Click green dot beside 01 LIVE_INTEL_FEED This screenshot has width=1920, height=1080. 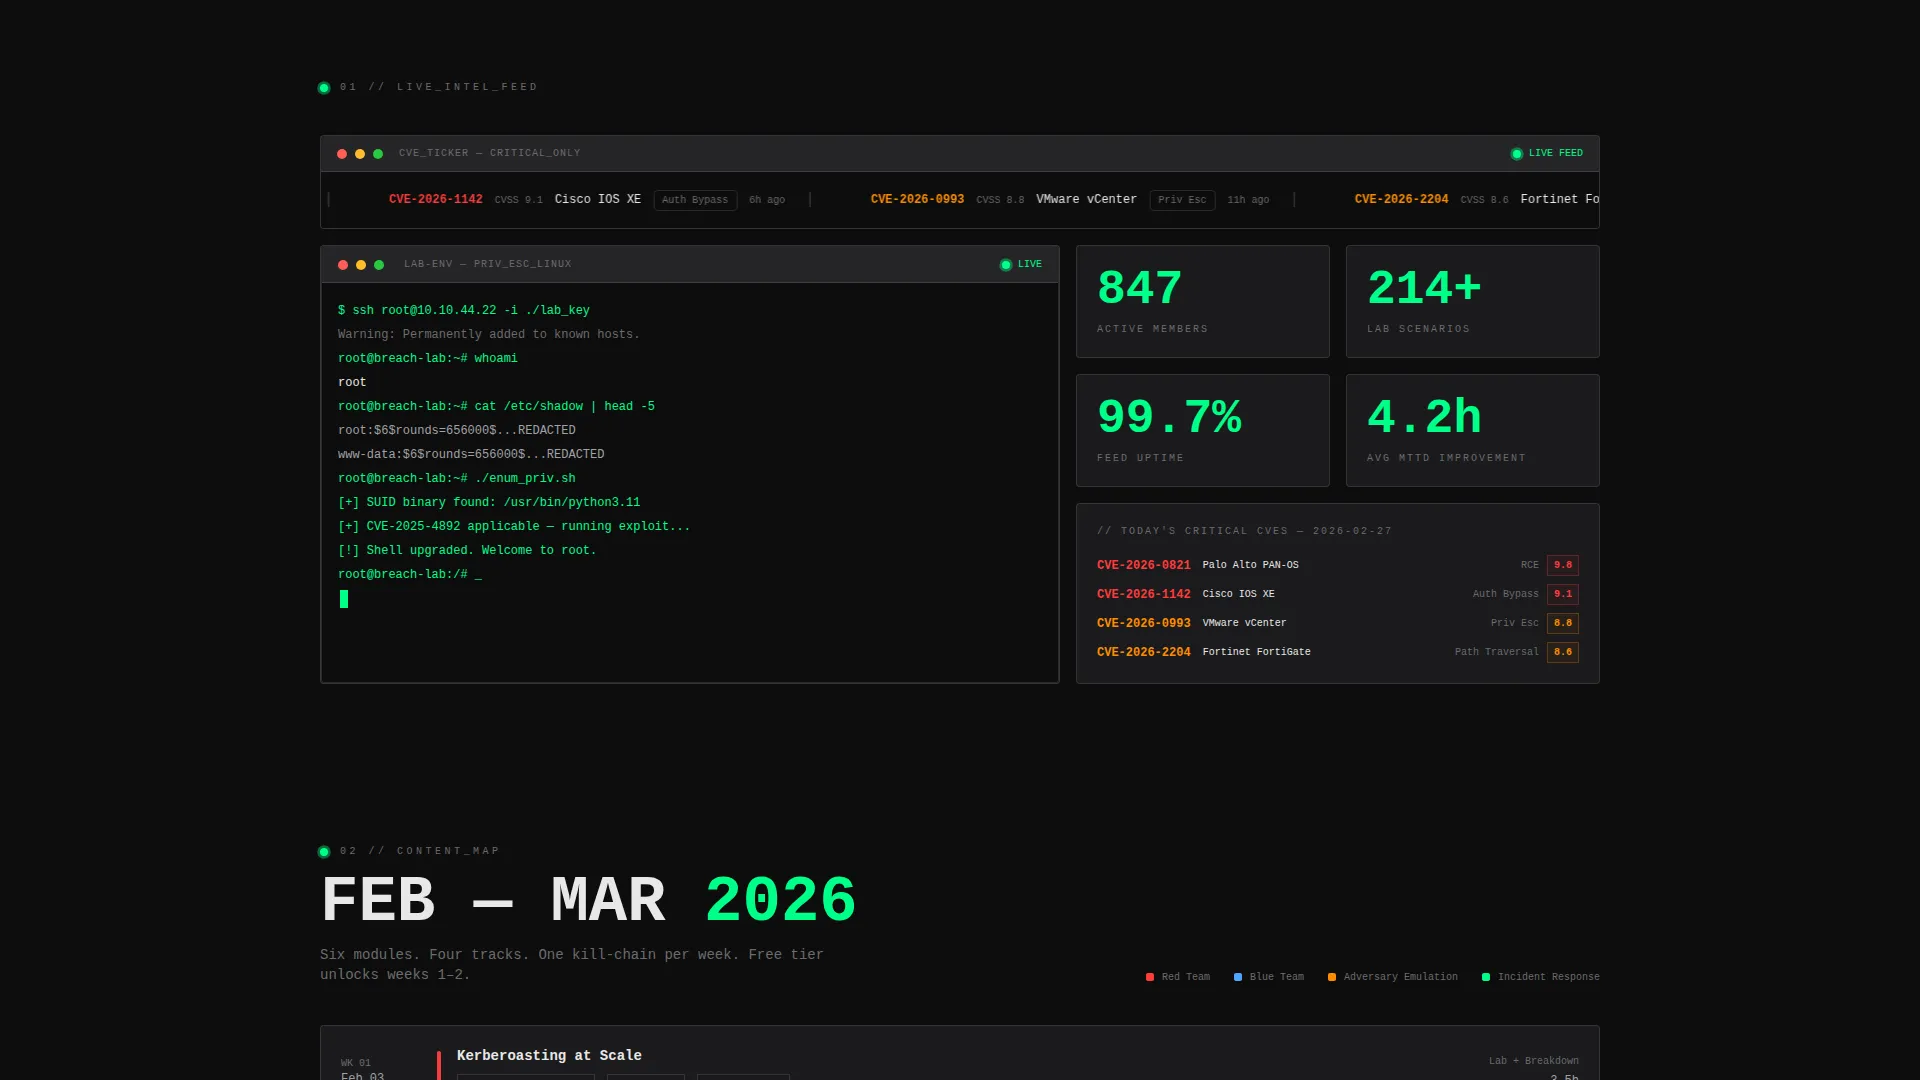point(324,88)
